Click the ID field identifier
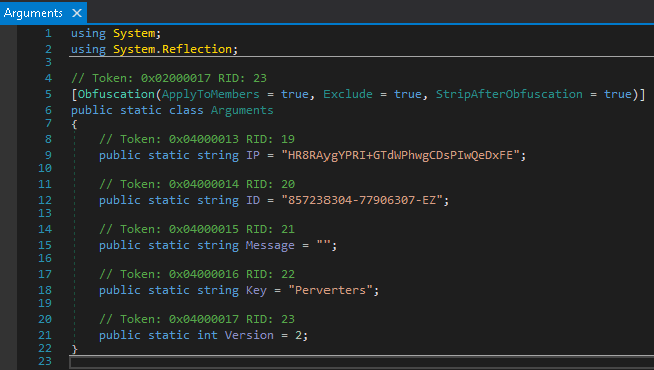This screenshot has width=654, height=370. click(x=253, y=201)
